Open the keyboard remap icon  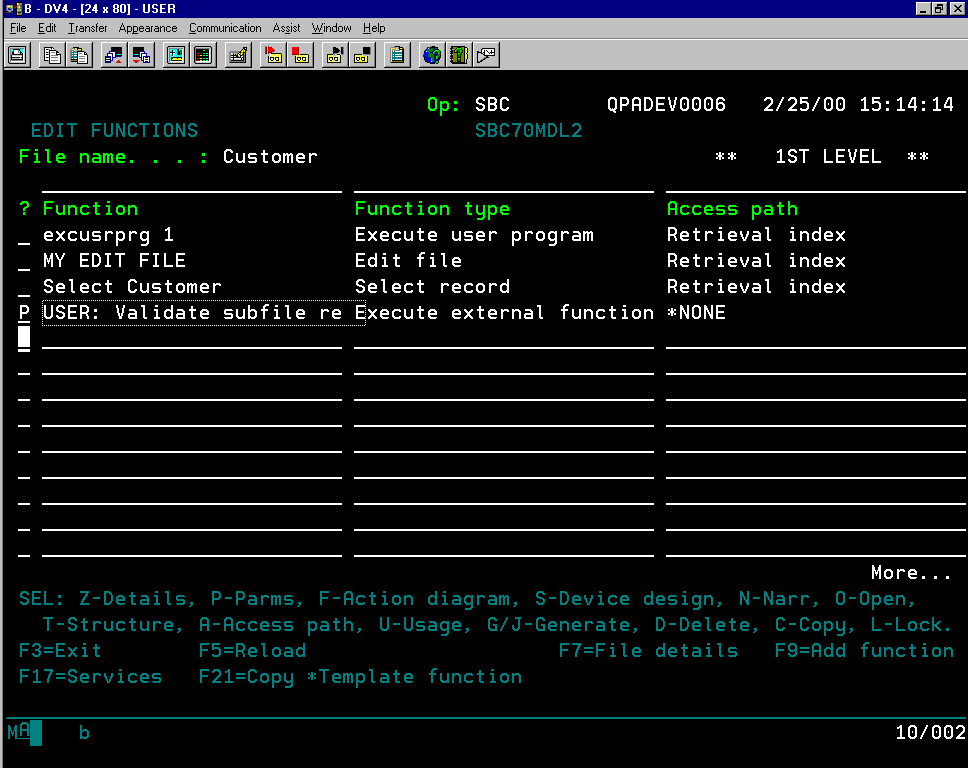(237, 55)
